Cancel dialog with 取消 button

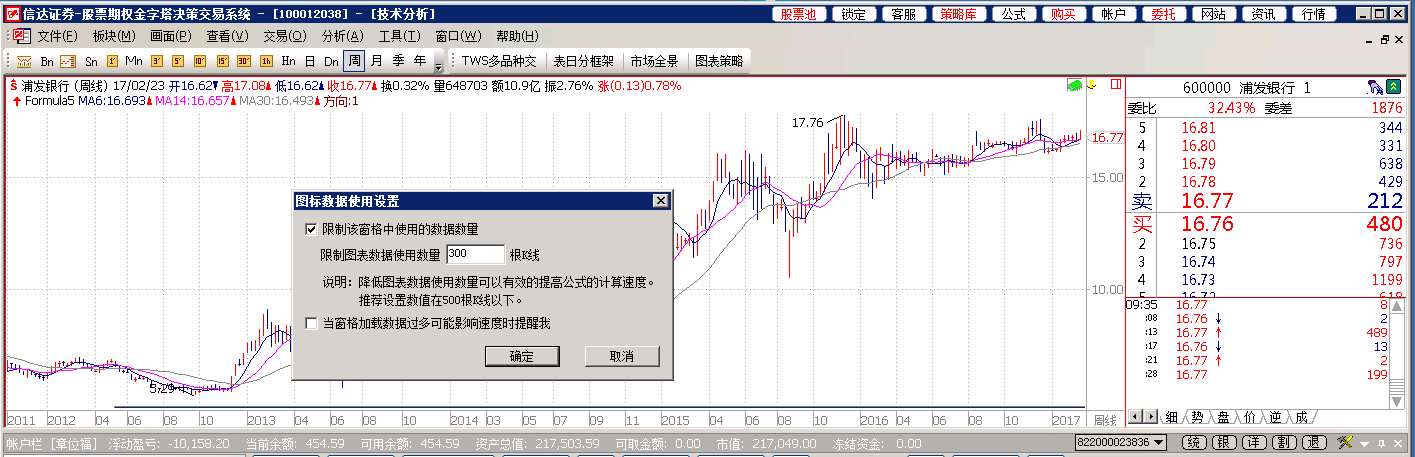coord(622,356)
